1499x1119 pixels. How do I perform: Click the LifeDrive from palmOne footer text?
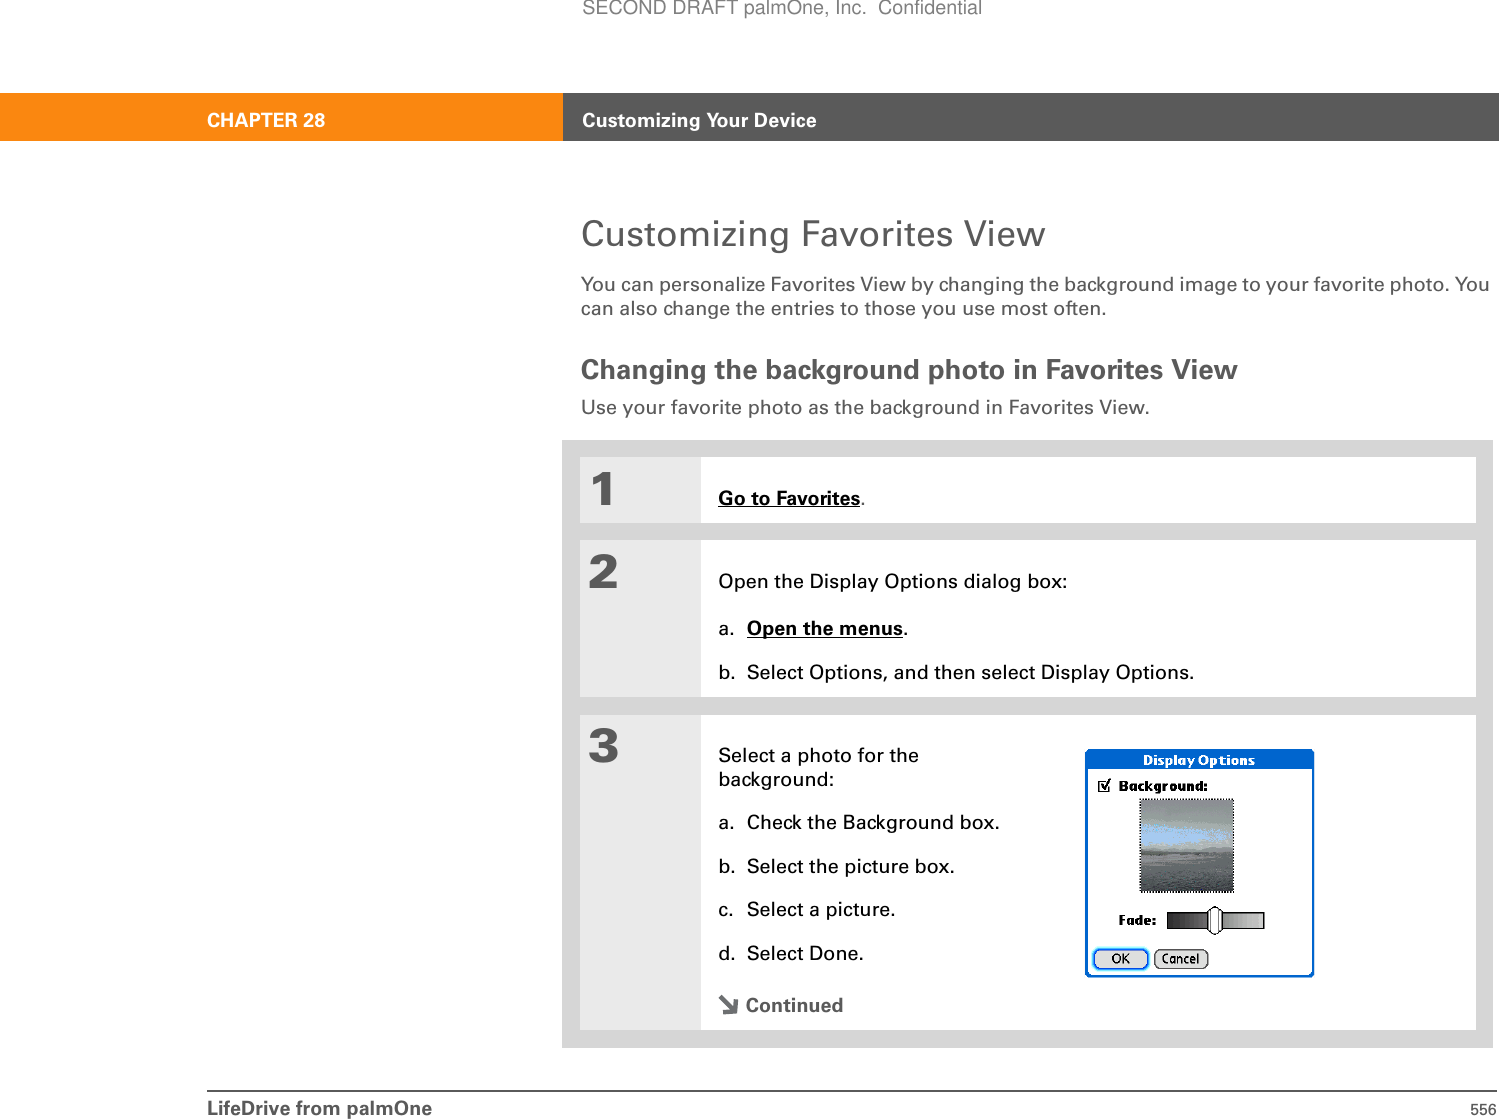(319, 1108)
